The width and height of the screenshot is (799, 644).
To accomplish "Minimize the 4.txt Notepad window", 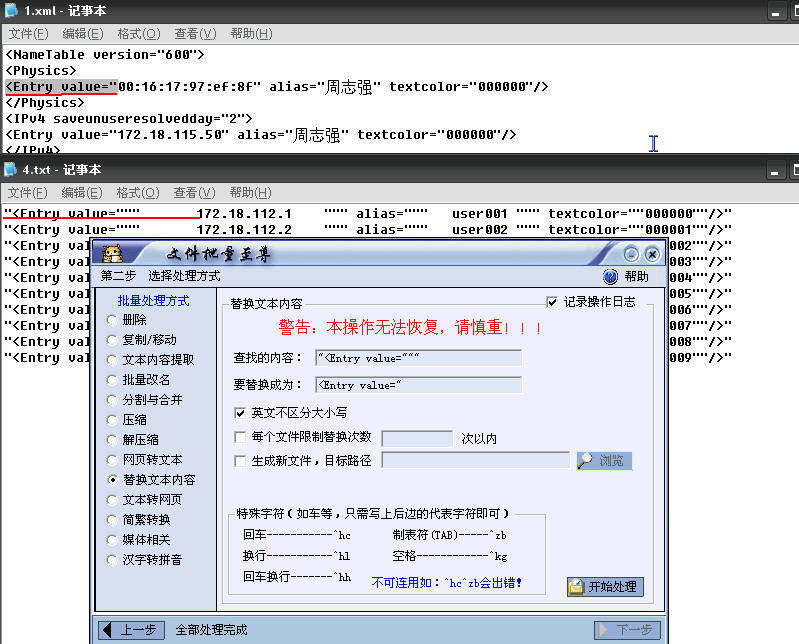I will pyautogui.click(x=775, y=171).
